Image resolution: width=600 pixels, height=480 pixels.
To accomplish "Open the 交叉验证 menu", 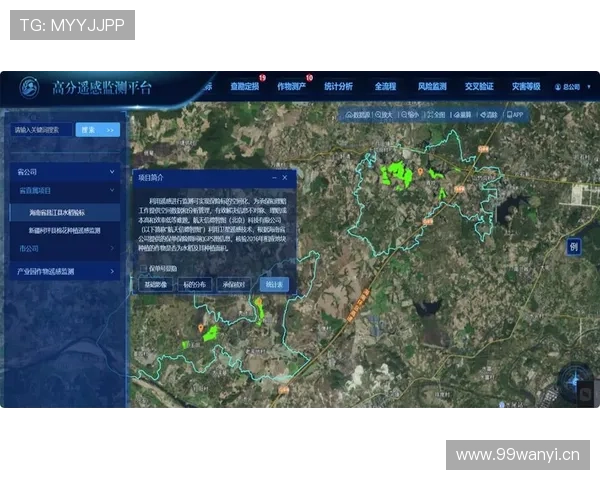I will click(479, 87).
